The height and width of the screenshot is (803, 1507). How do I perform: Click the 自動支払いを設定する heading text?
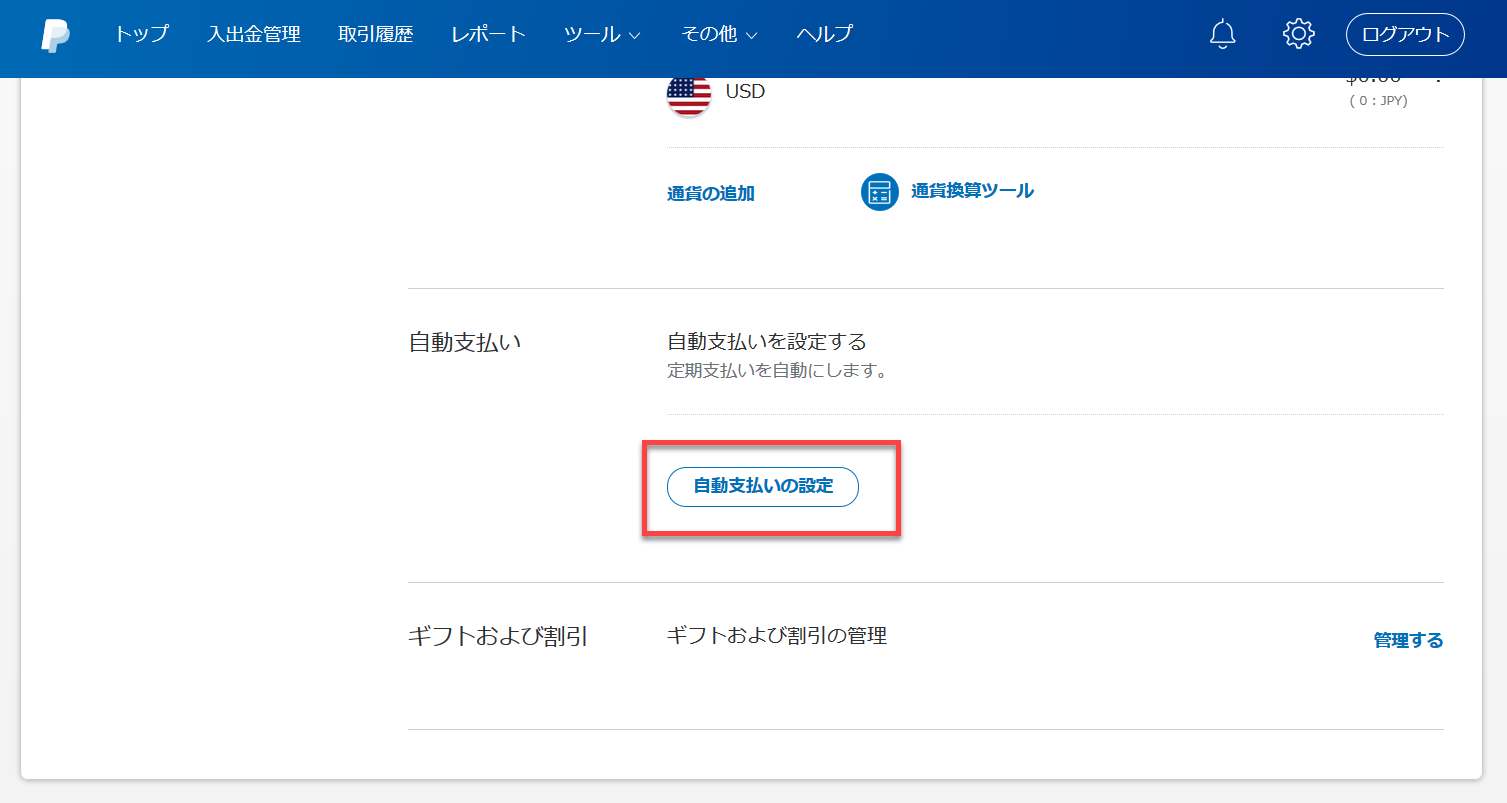pyautogui.click(x=766, y=342)
